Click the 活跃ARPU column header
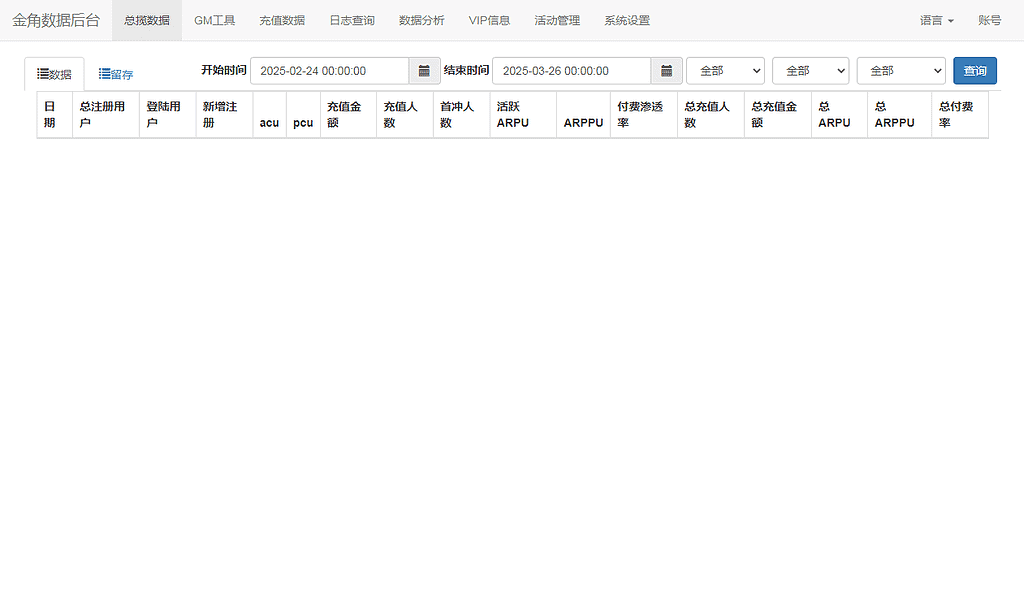 click(x=523, y=114)
